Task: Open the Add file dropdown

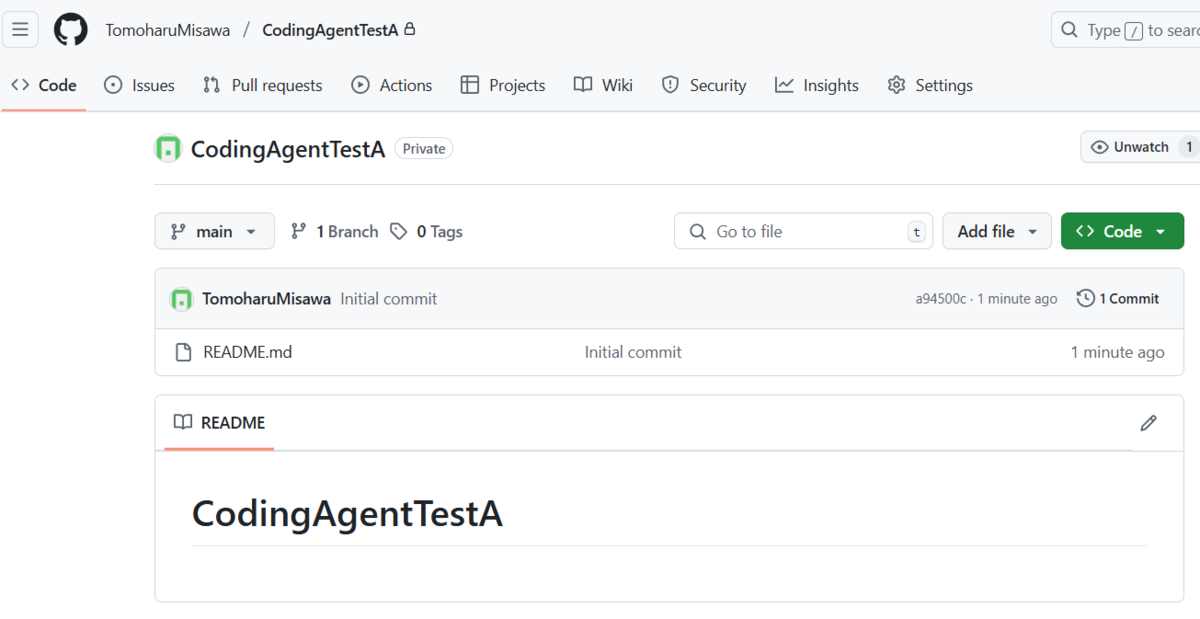Action: (996, 231)
